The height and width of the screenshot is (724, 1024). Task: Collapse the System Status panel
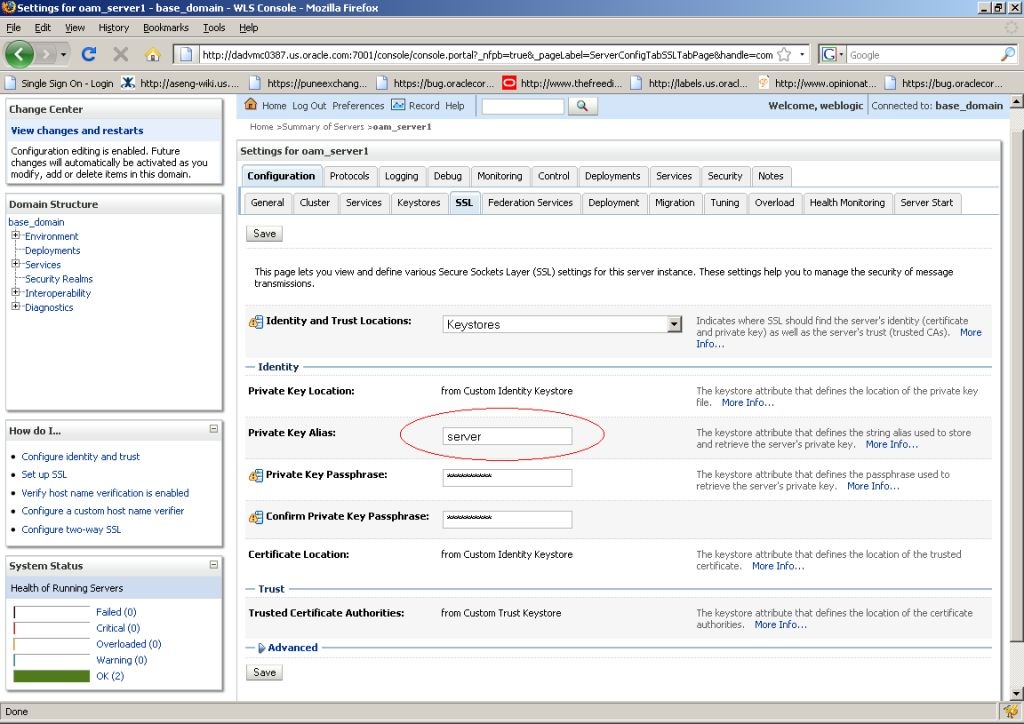click(x=213, y=565)
